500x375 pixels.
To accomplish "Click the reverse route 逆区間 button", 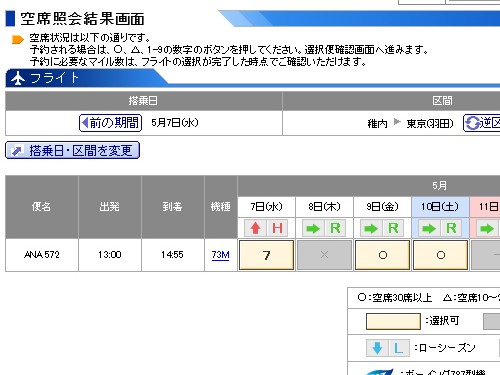I will [x=482, y=123].
